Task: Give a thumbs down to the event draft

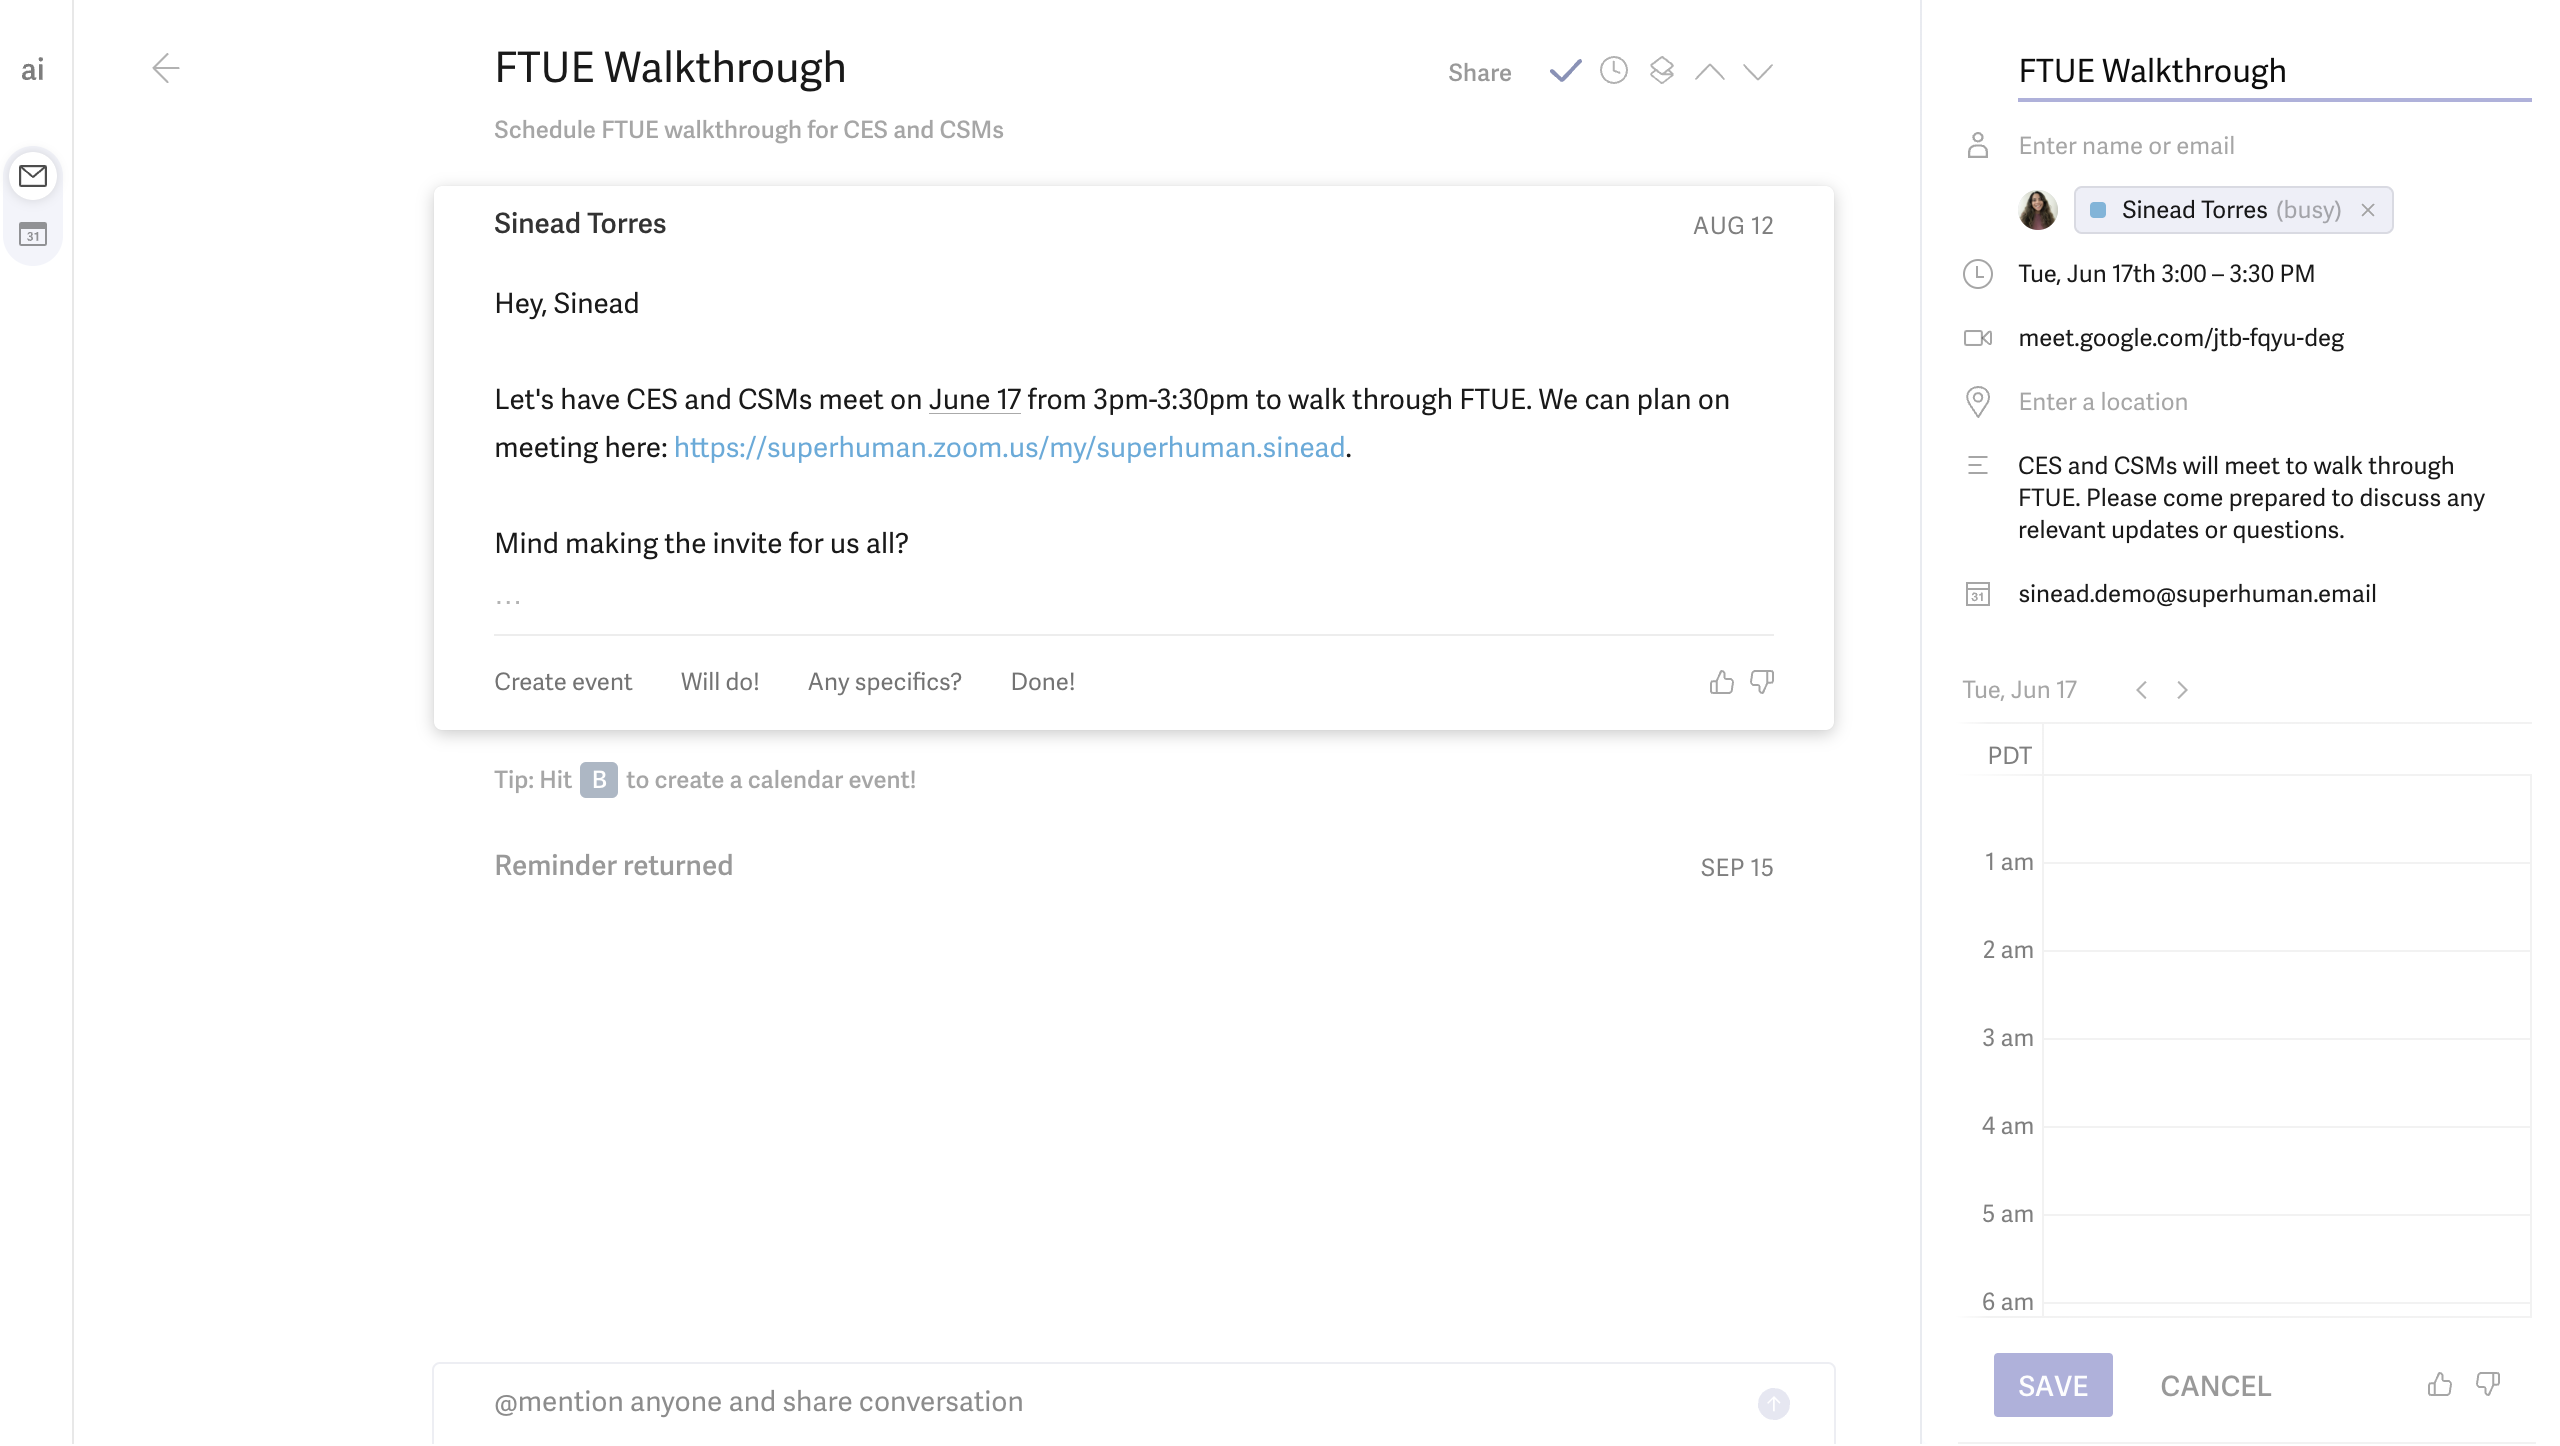Action: click(2488, 1384)
